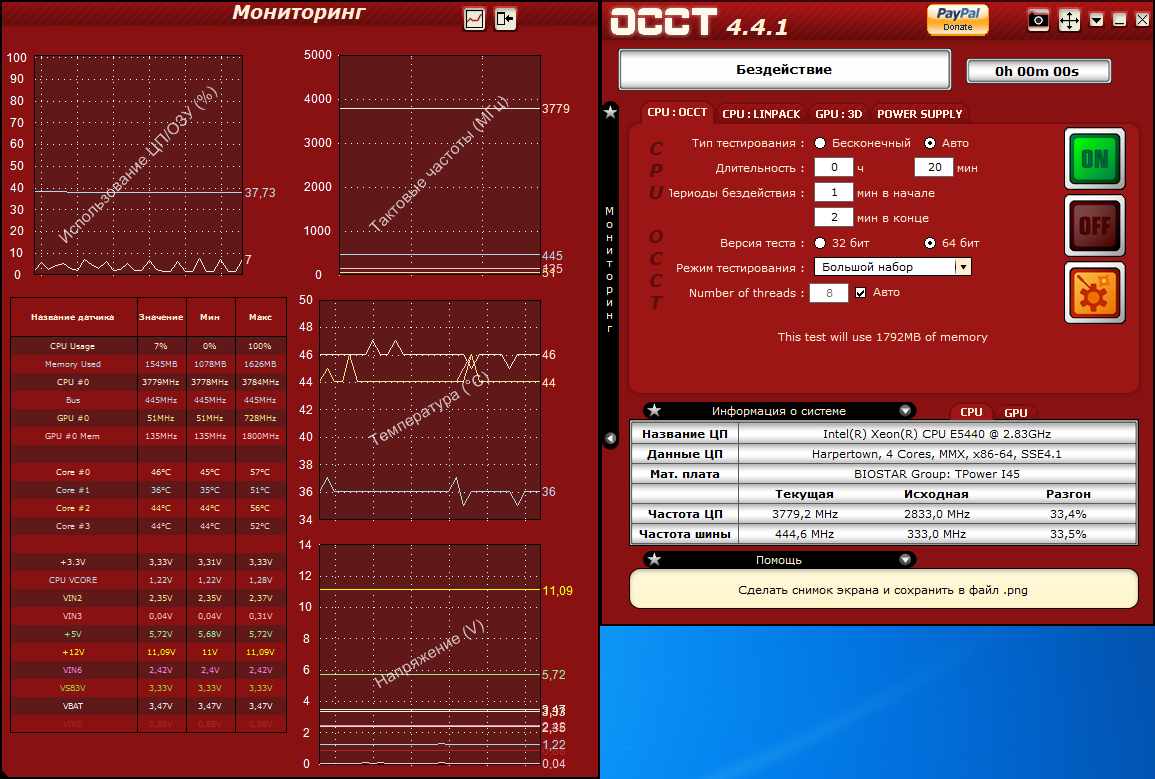1155x779 pixels.
Task: Click the star icon above the Monitoring sidebar
Action: click(610, 112)
